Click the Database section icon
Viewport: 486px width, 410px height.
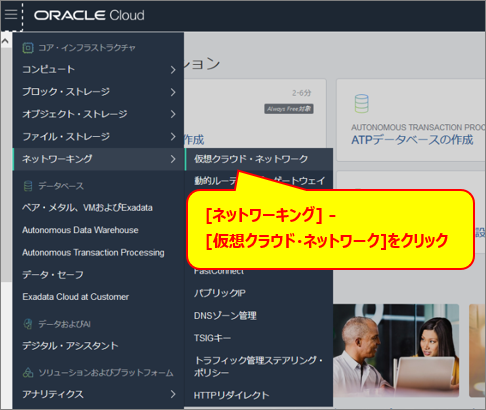pos(28,186)
